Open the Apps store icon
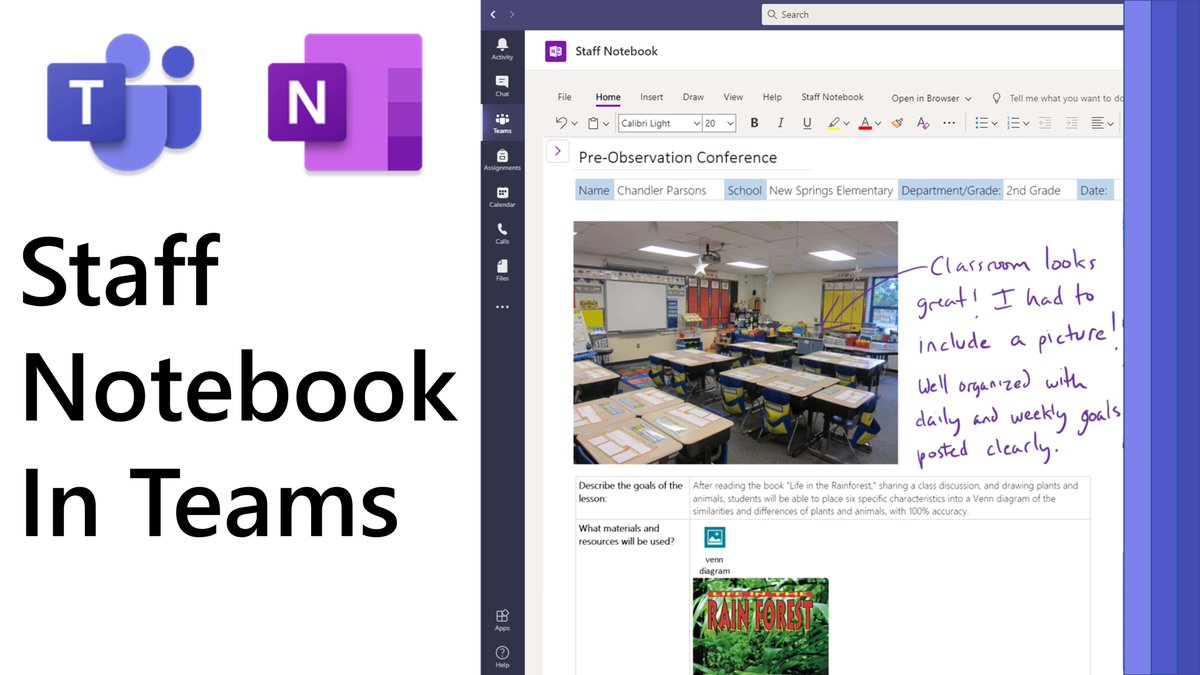Image resolution: width=1200 pixels, height=675 pixels. (x=502, y=620)
